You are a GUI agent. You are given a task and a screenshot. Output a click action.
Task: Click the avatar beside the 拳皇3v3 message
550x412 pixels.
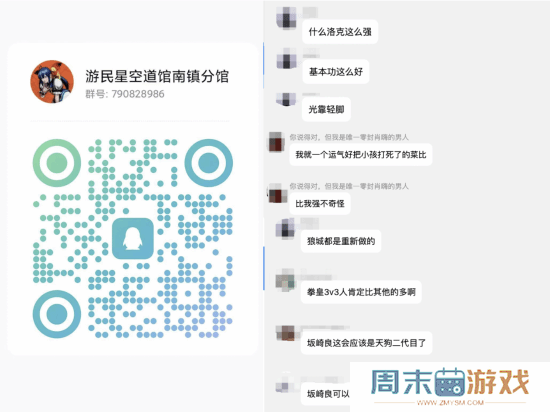coord(285,280)
